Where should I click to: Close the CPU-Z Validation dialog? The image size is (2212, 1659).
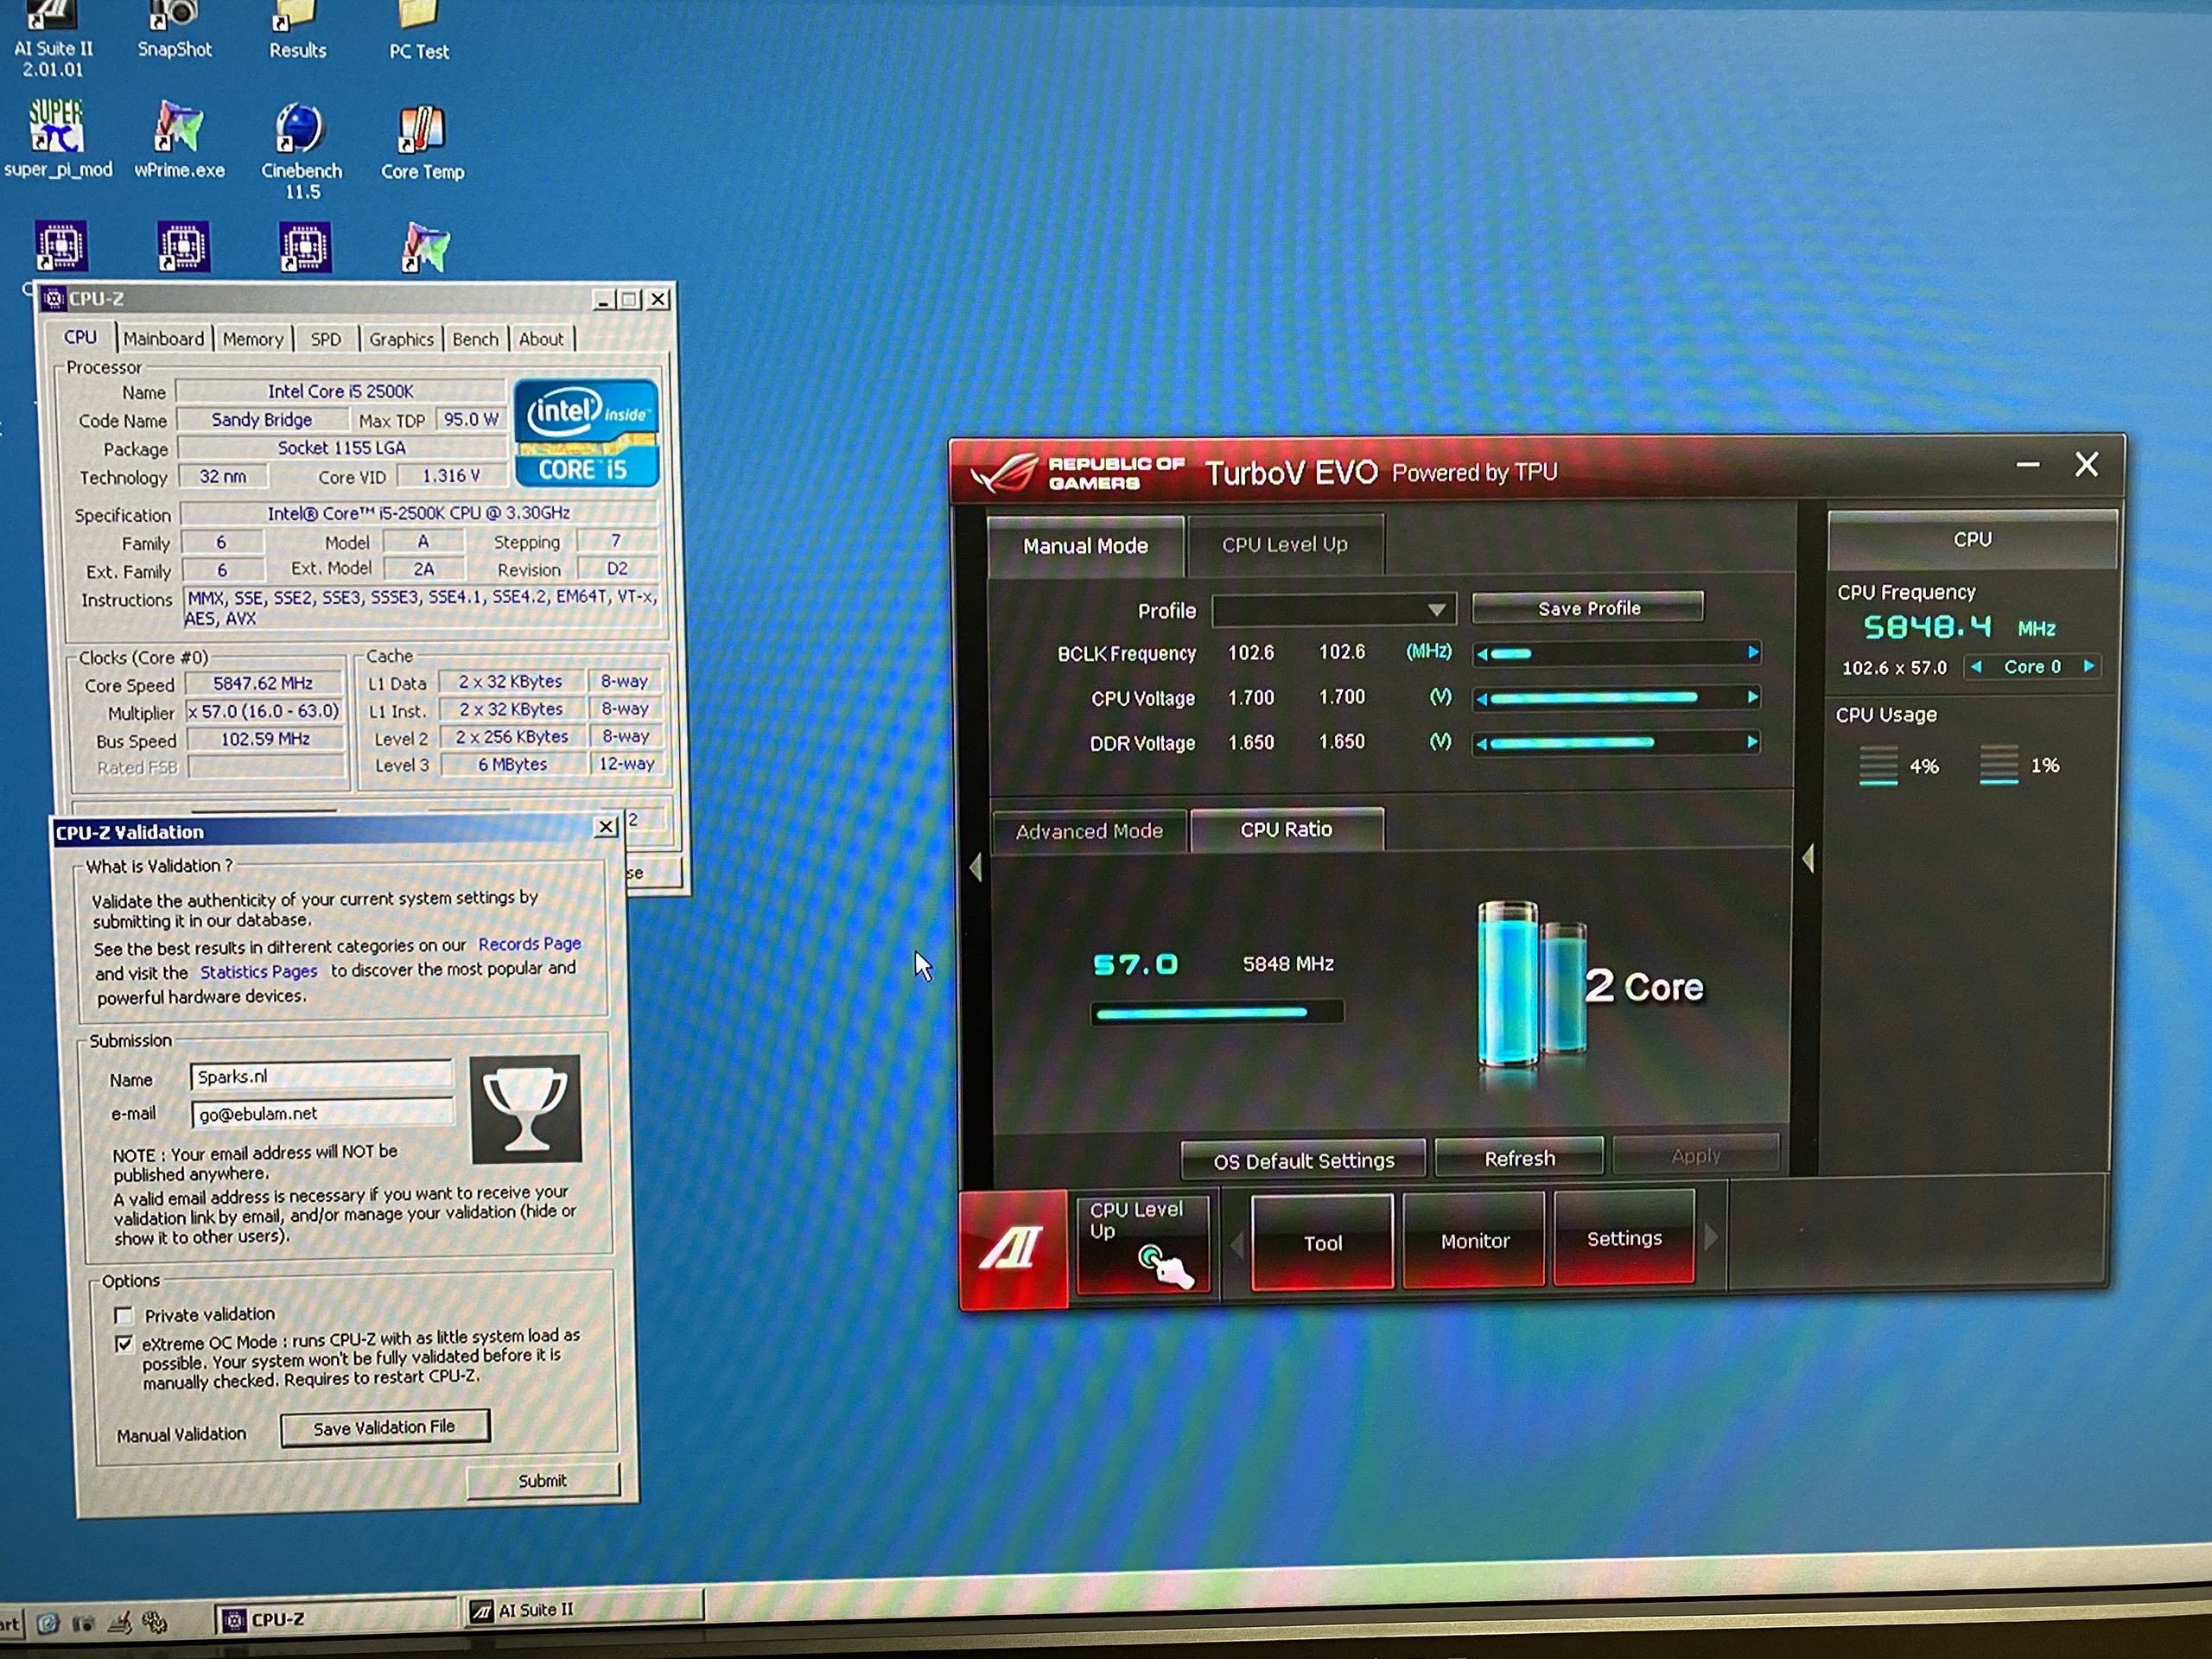click(x=606, y=827)
